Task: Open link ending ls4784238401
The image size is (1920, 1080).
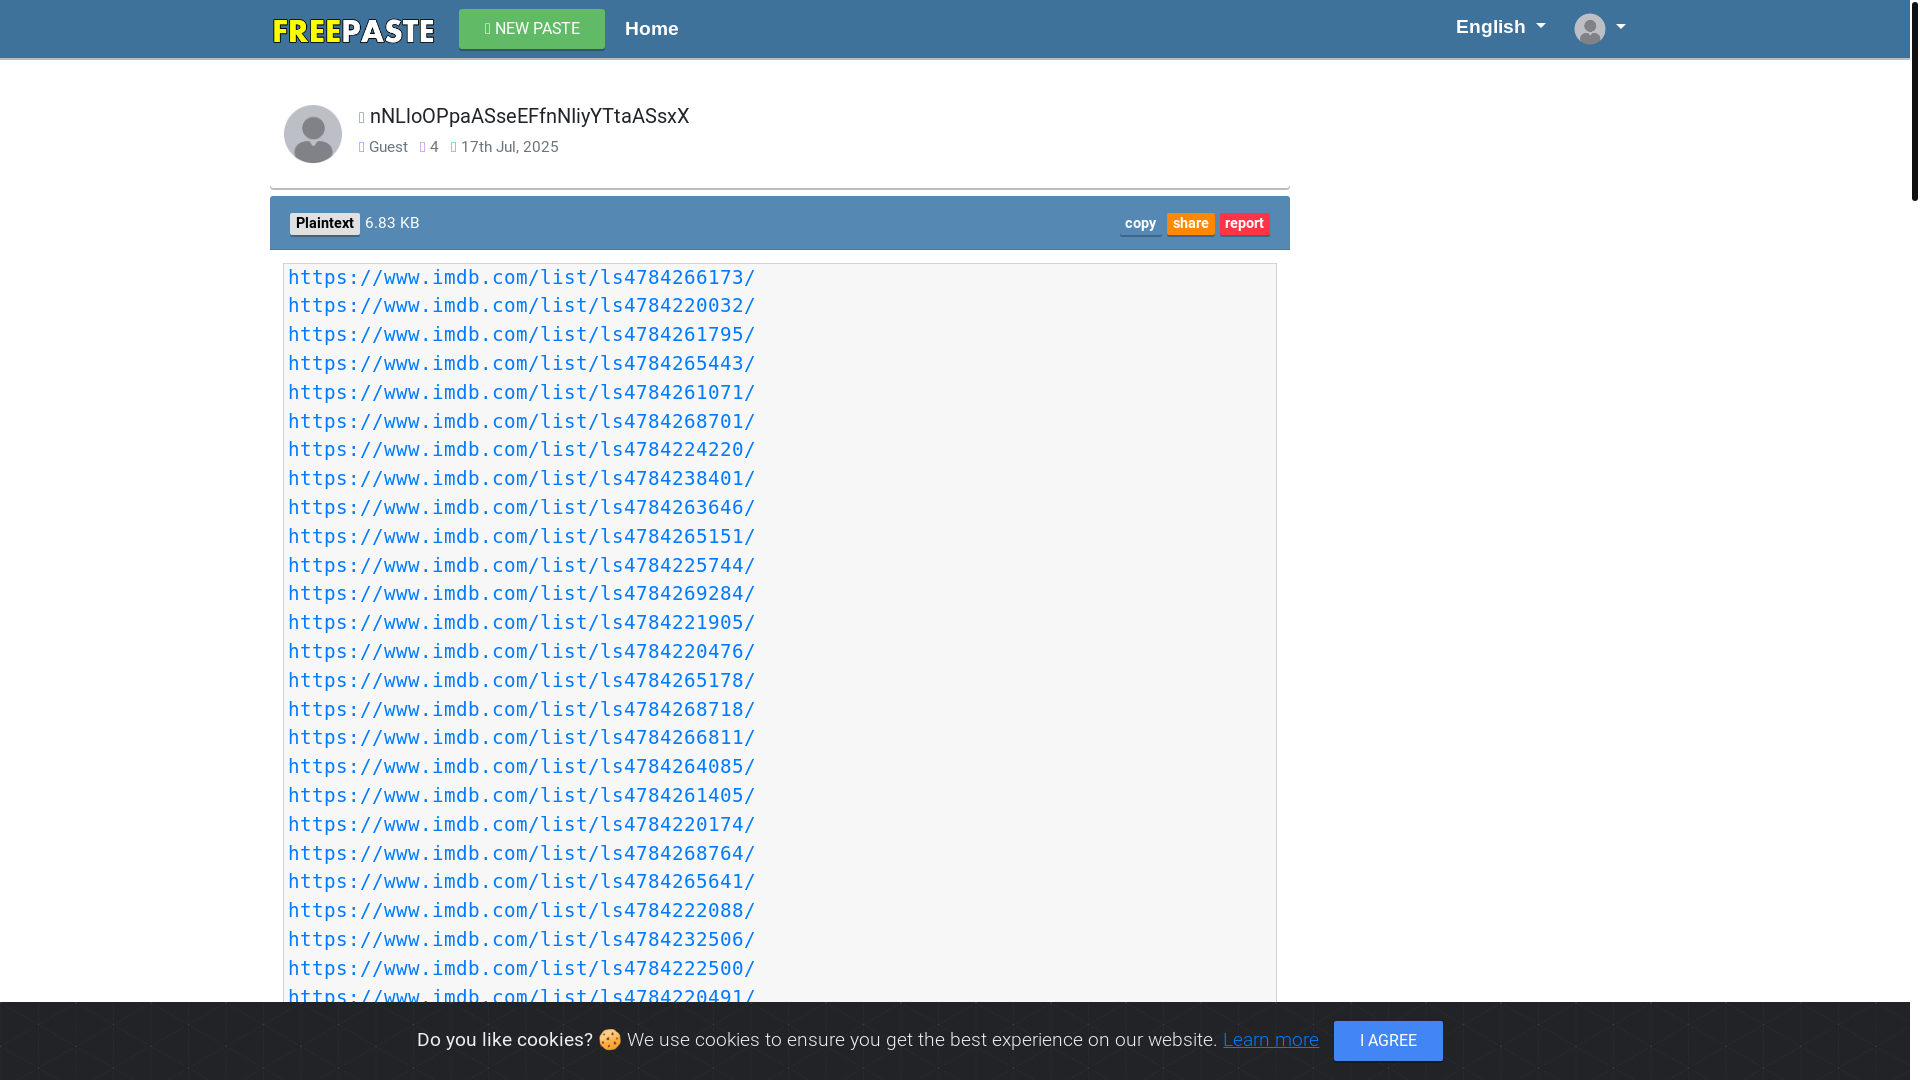Action: coord(522,479)
